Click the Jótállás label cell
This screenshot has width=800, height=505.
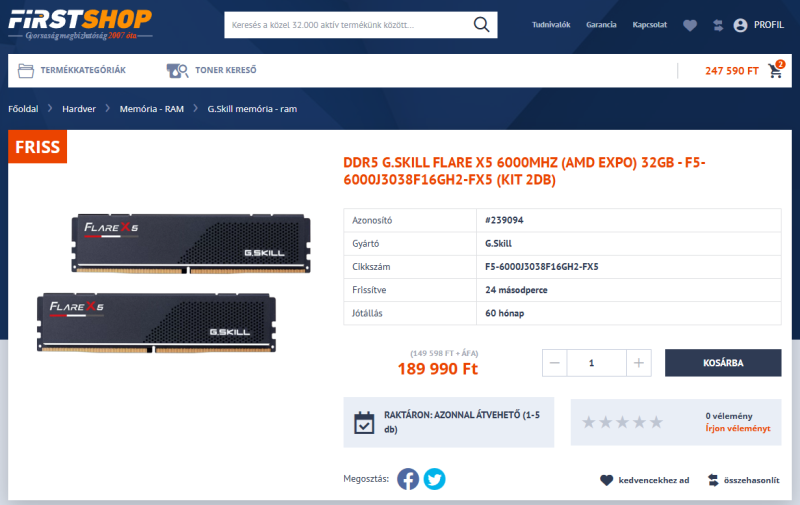(410, 313)
